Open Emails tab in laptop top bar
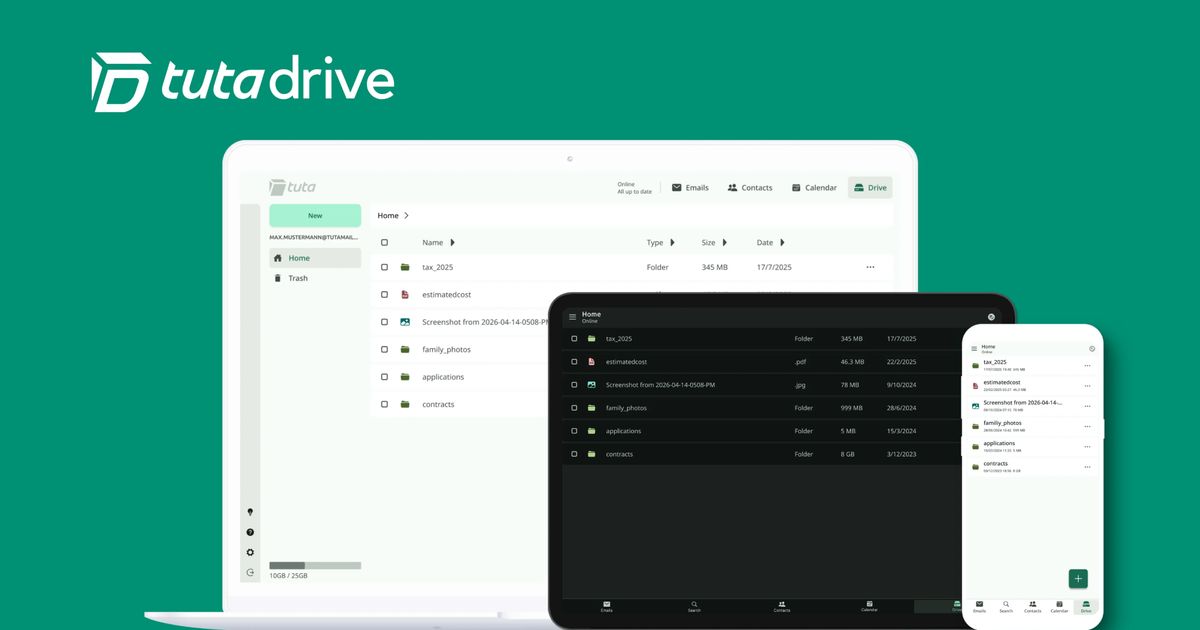Screen dimensions: 1200x630 [x=690, y=188]
